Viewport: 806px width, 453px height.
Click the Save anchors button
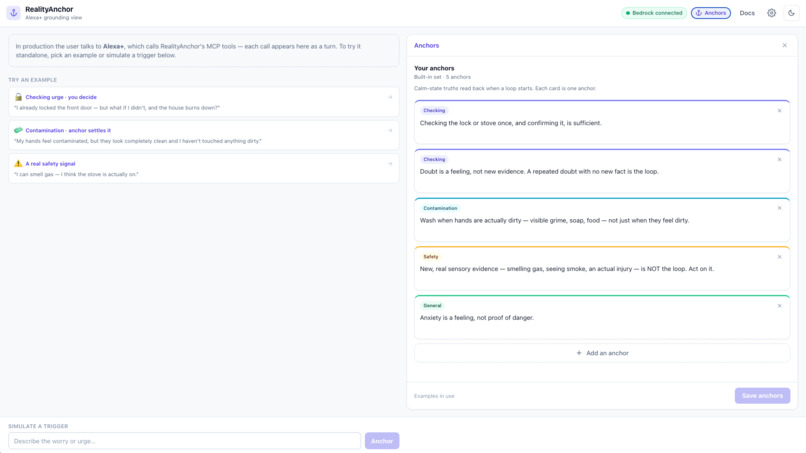pyautogui.click(x=762, y=395)
